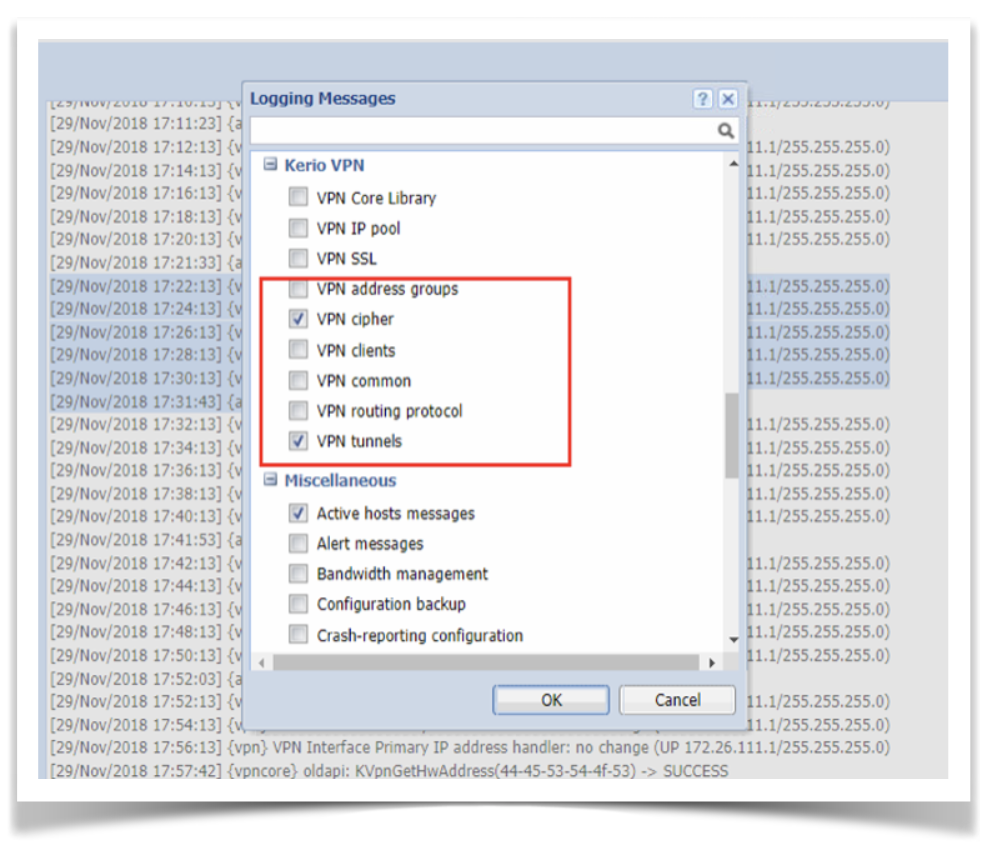Uncheck the VPN cipher option
This screenshot has height=850, width=992.
coord(298,318)
